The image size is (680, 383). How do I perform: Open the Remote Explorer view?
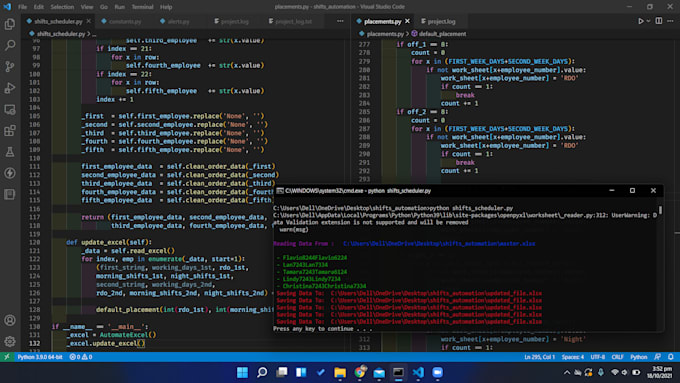click(10, 109)
